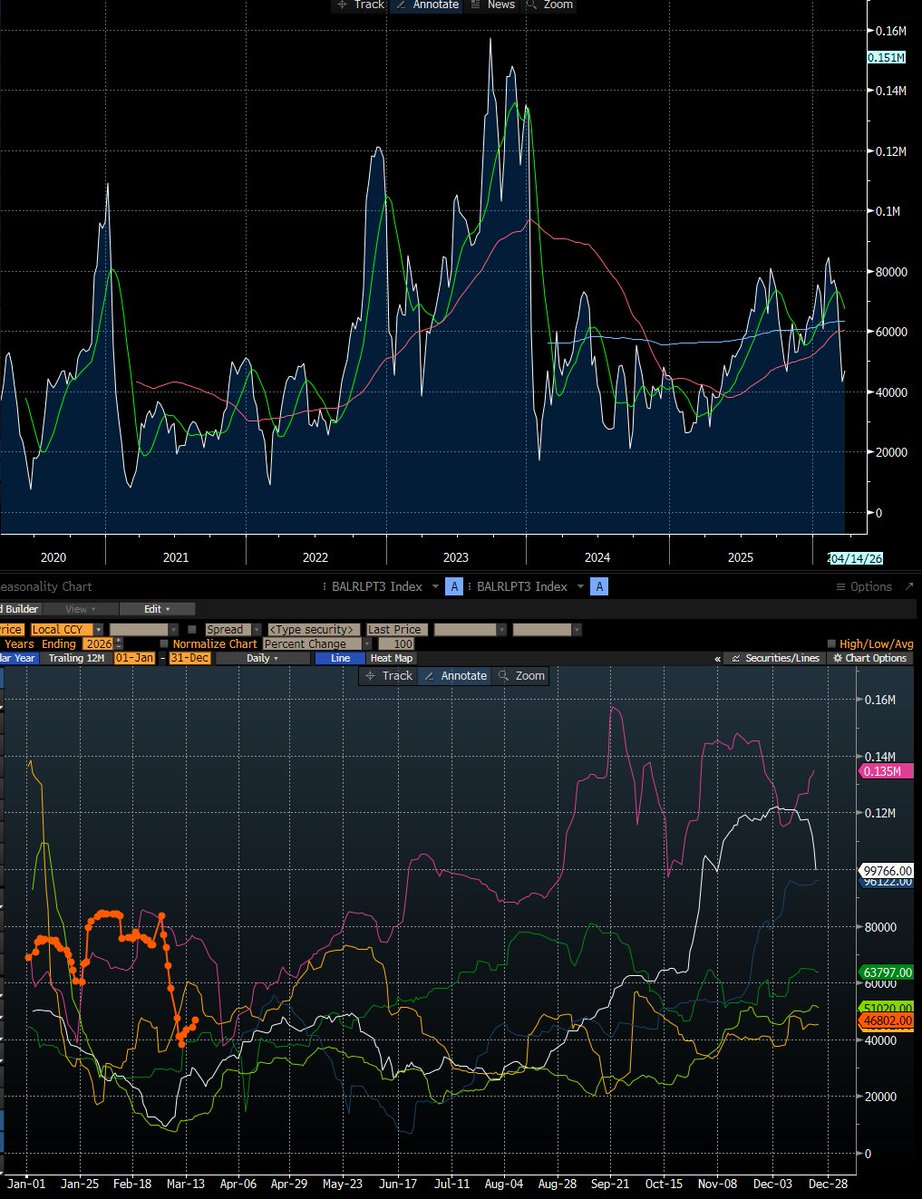Expand the second BALRLPT3 Index dropdown arrow
The image size is (922, 1199).
pos(580,587)
